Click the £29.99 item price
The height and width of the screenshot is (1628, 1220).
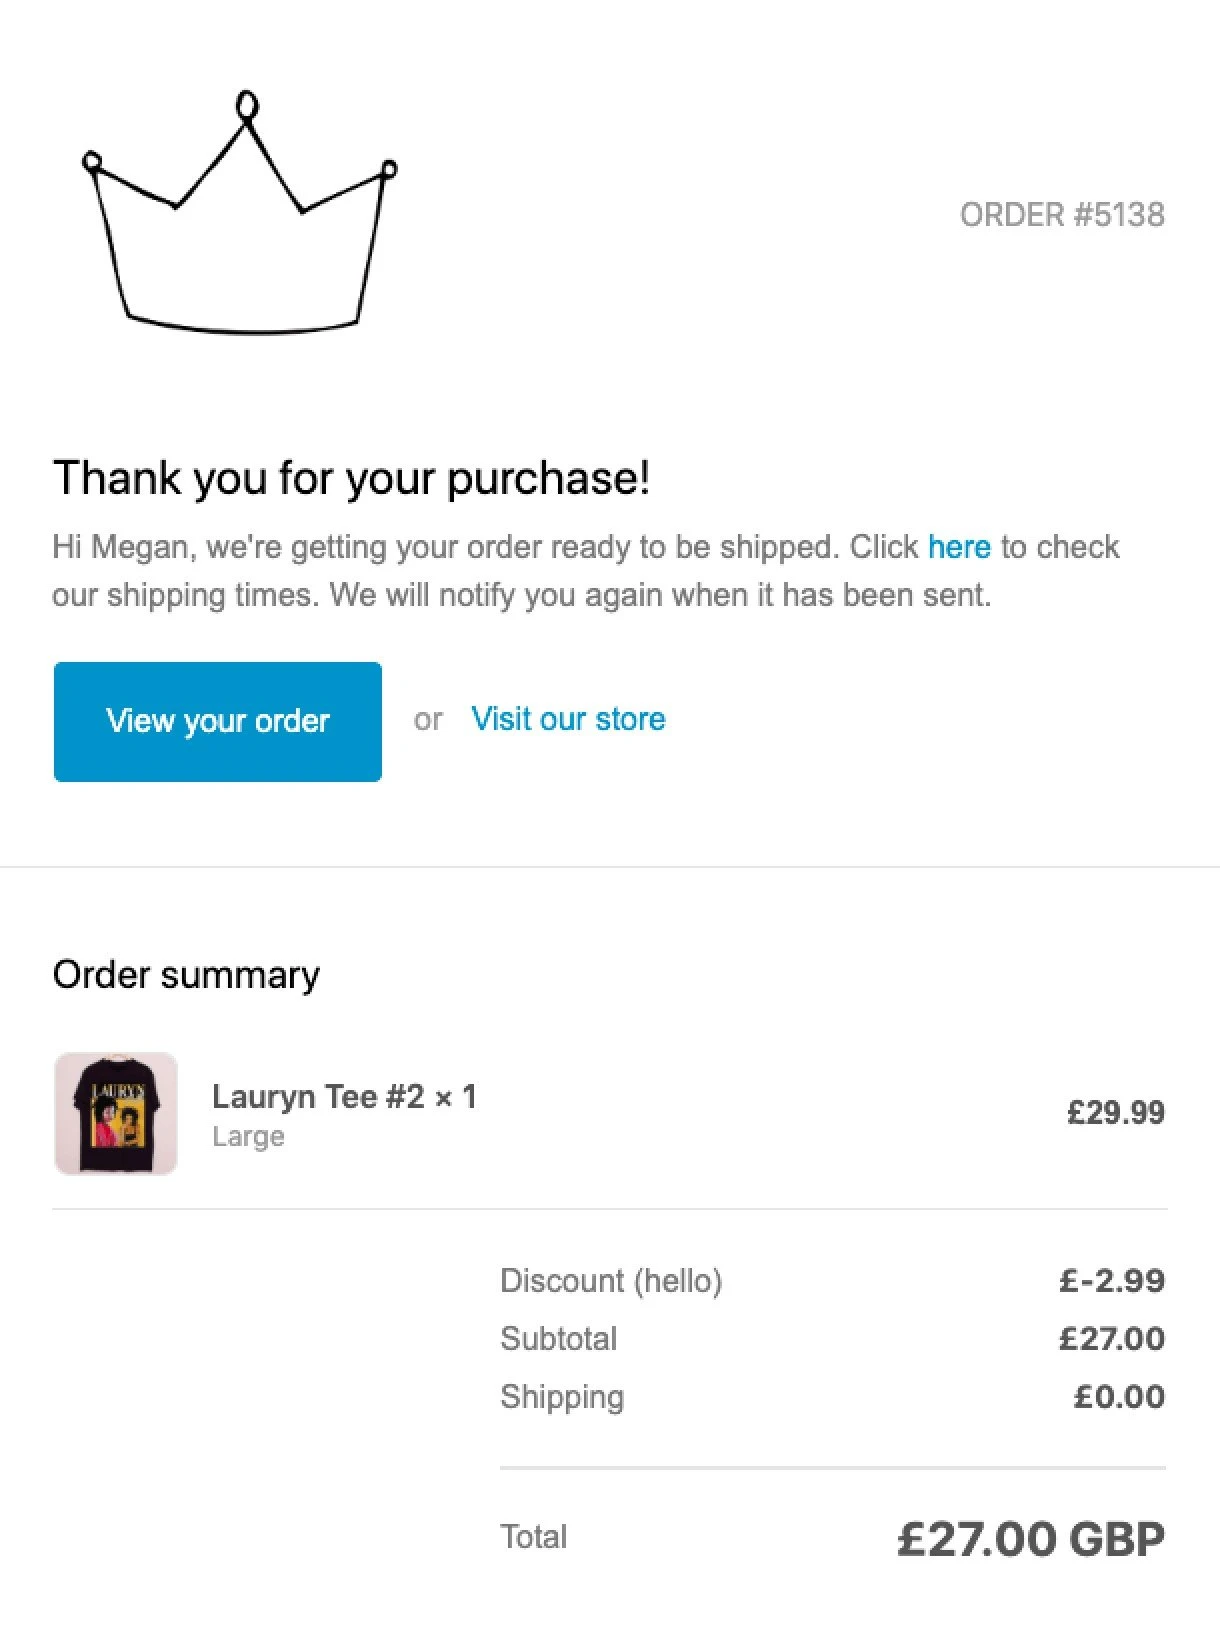[x=1115, y=1113]
